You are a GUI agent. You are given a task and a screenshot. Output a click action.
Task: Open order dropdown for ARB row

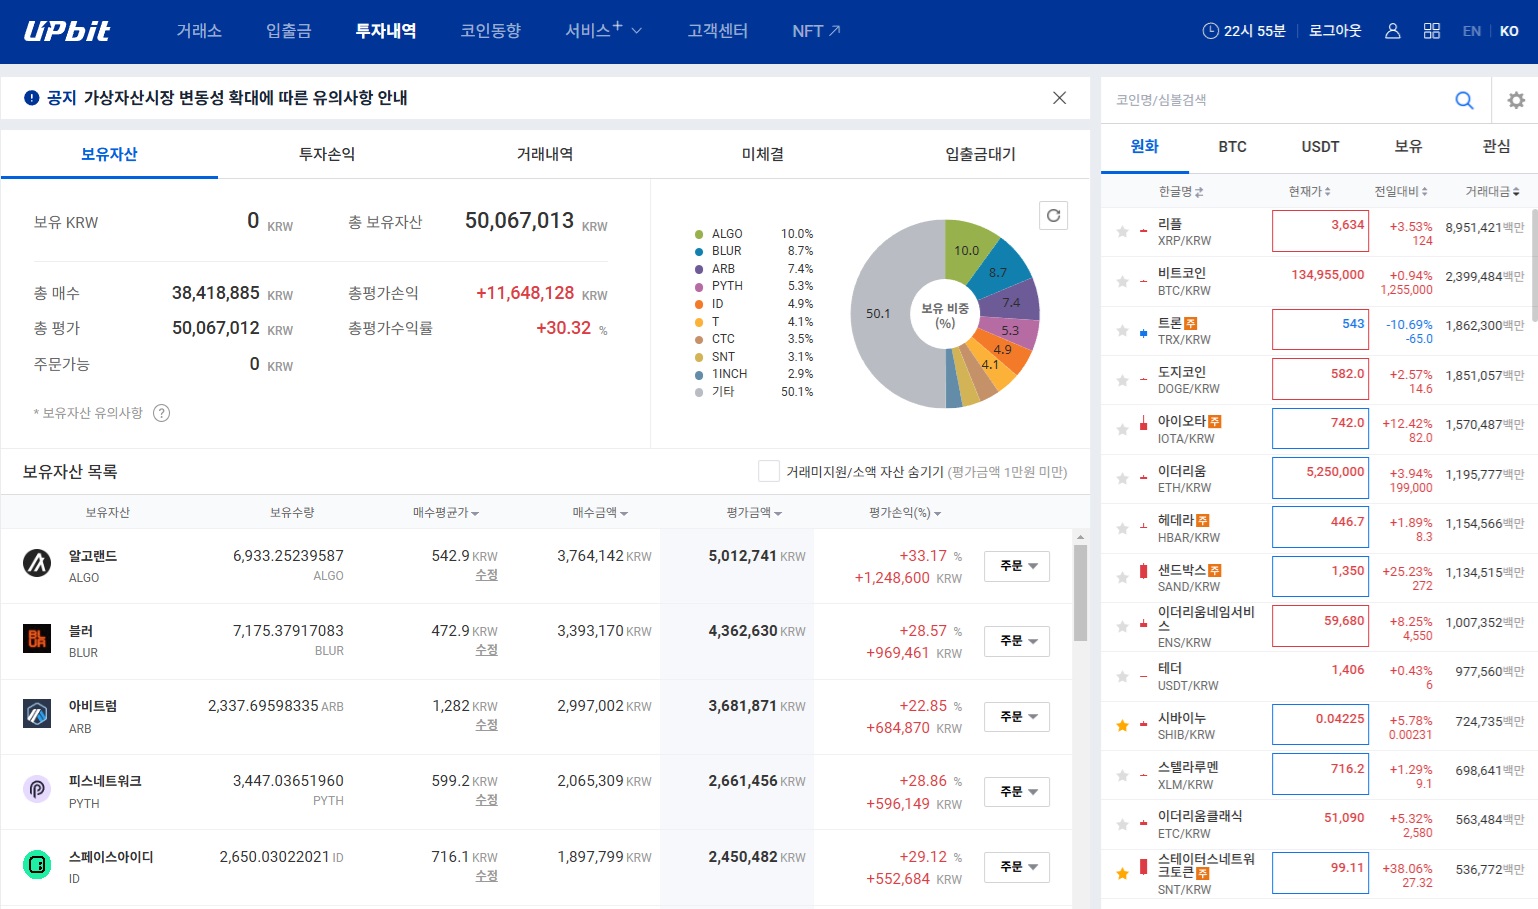(x=1017, y=717)
